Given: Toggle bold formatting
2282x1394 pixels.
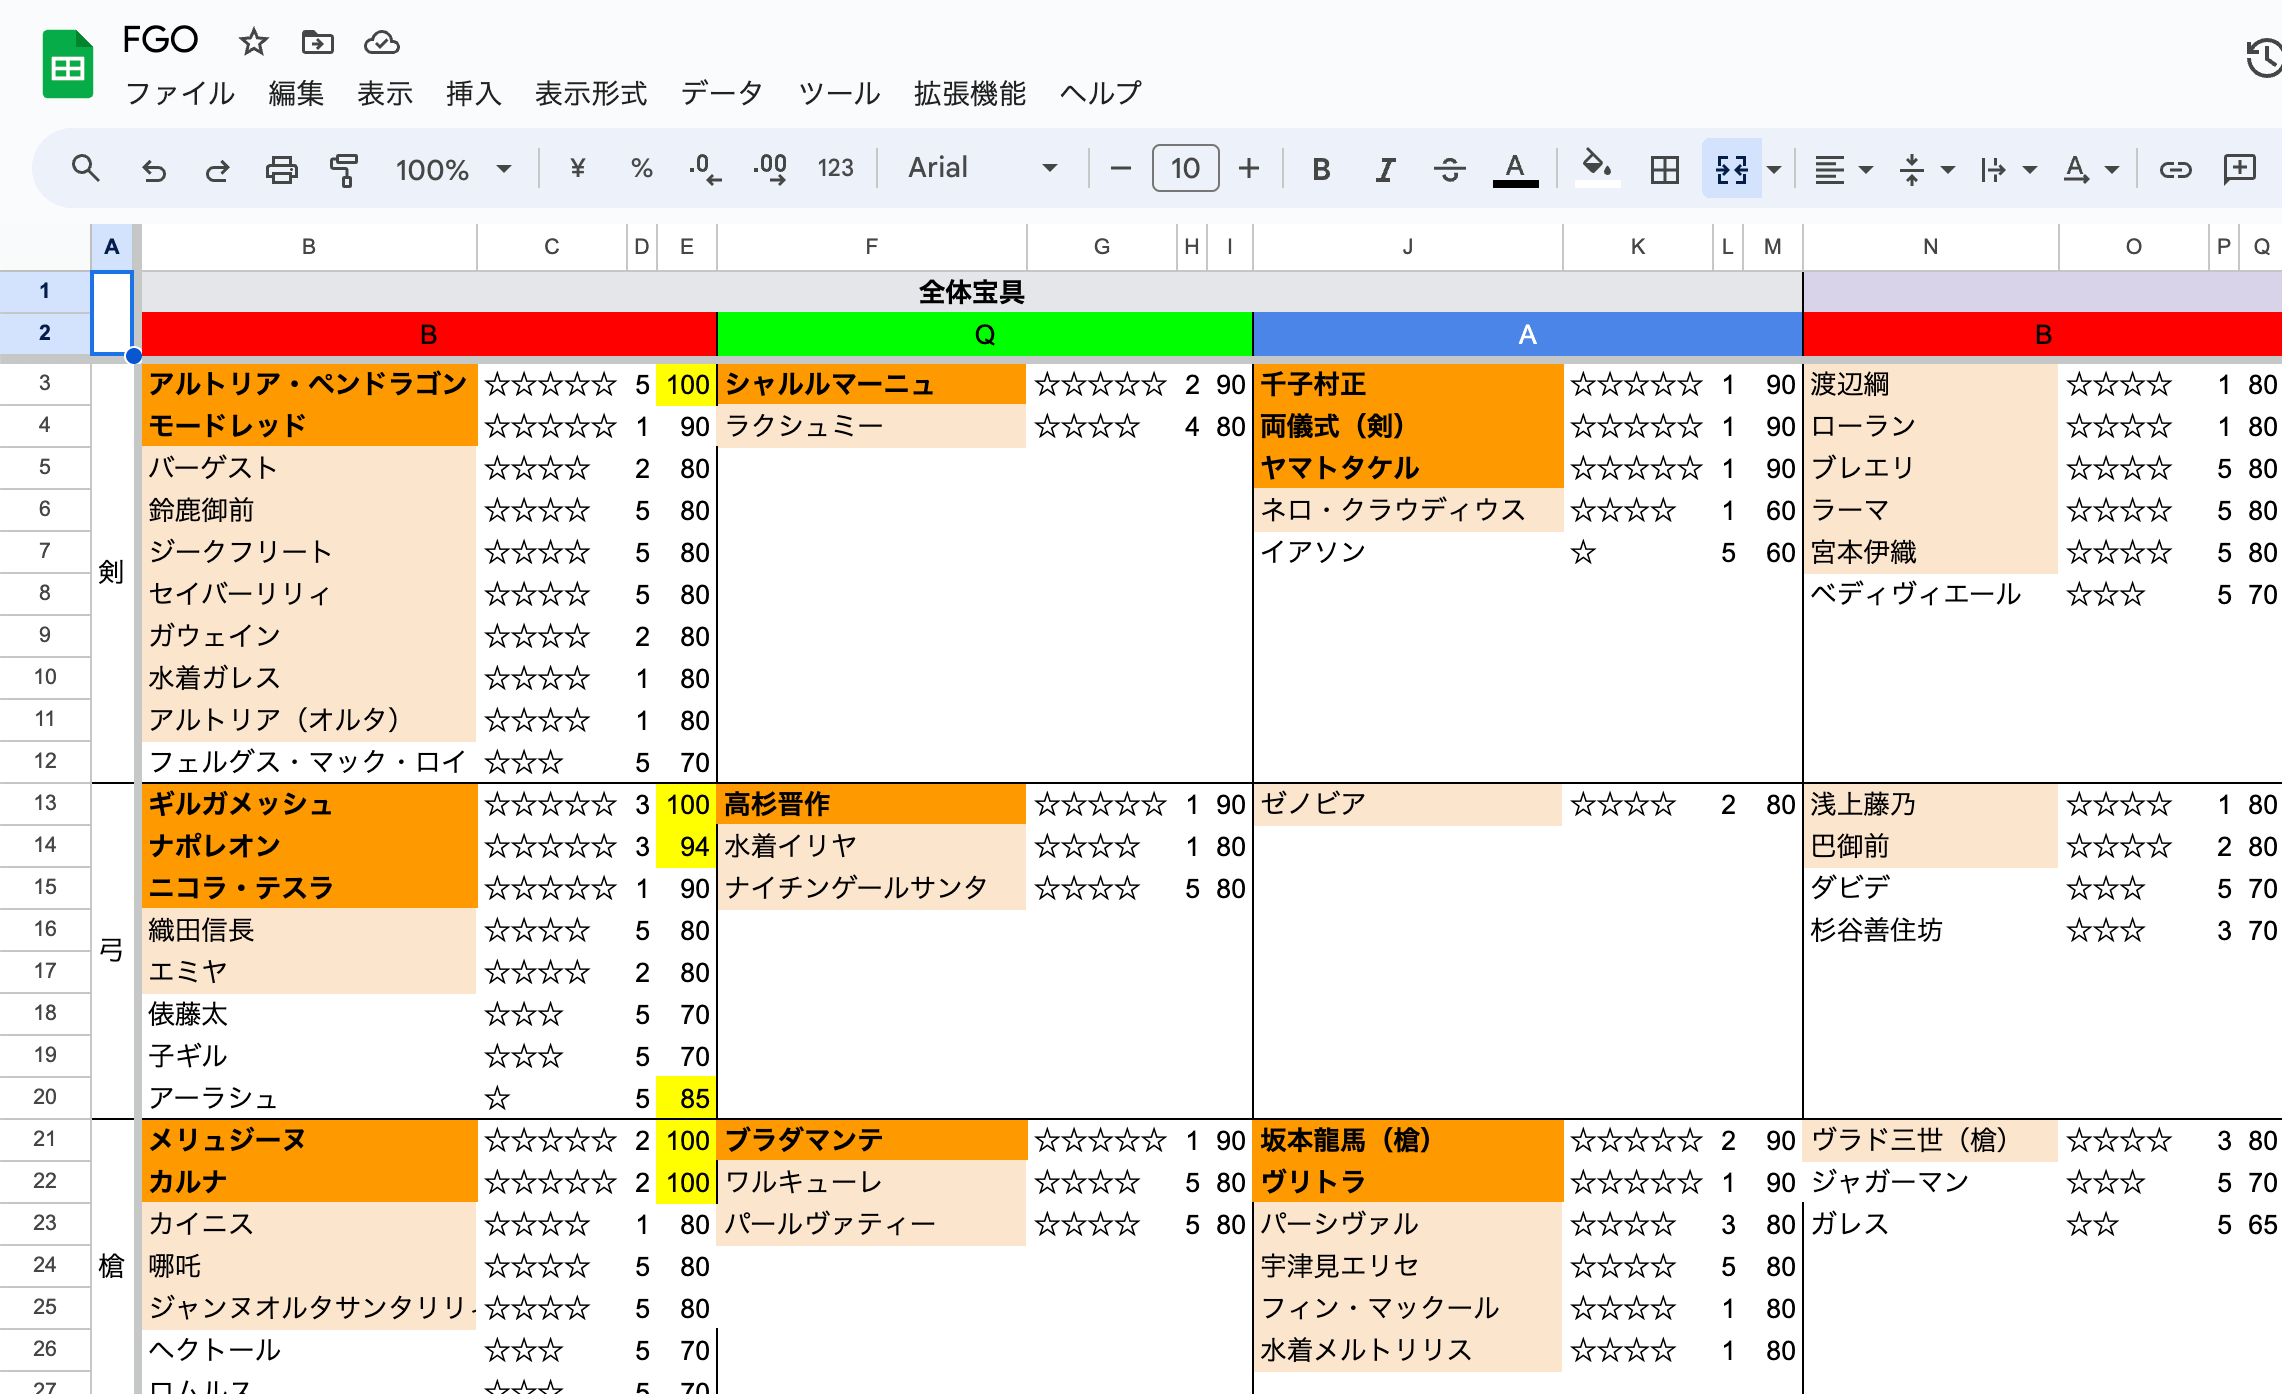Looking at the screenshot, I should pos(1321,169).
